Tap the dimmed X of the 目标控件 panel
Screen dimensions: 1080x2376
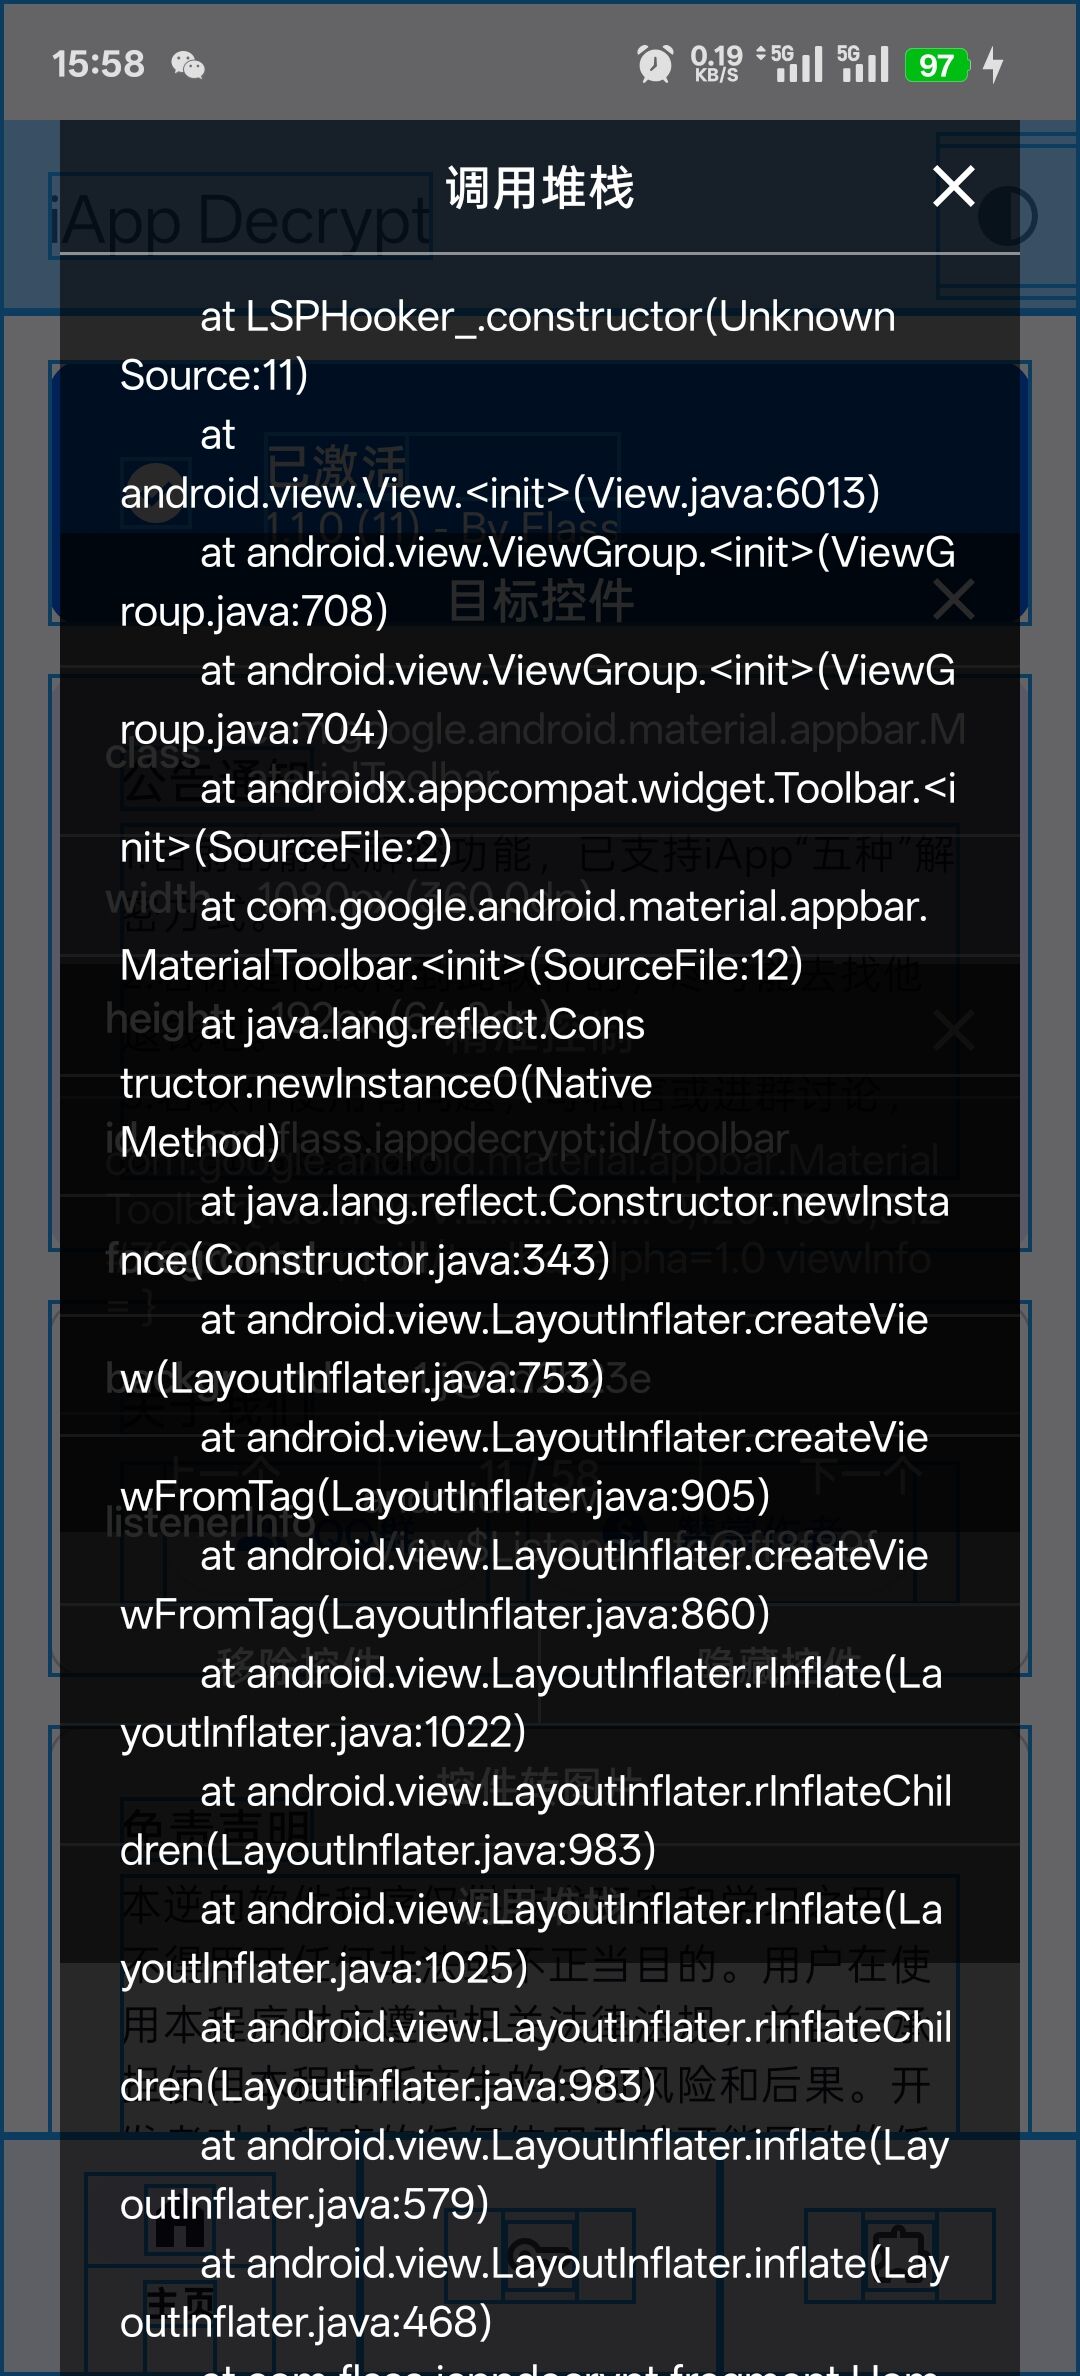coord(953,600)
